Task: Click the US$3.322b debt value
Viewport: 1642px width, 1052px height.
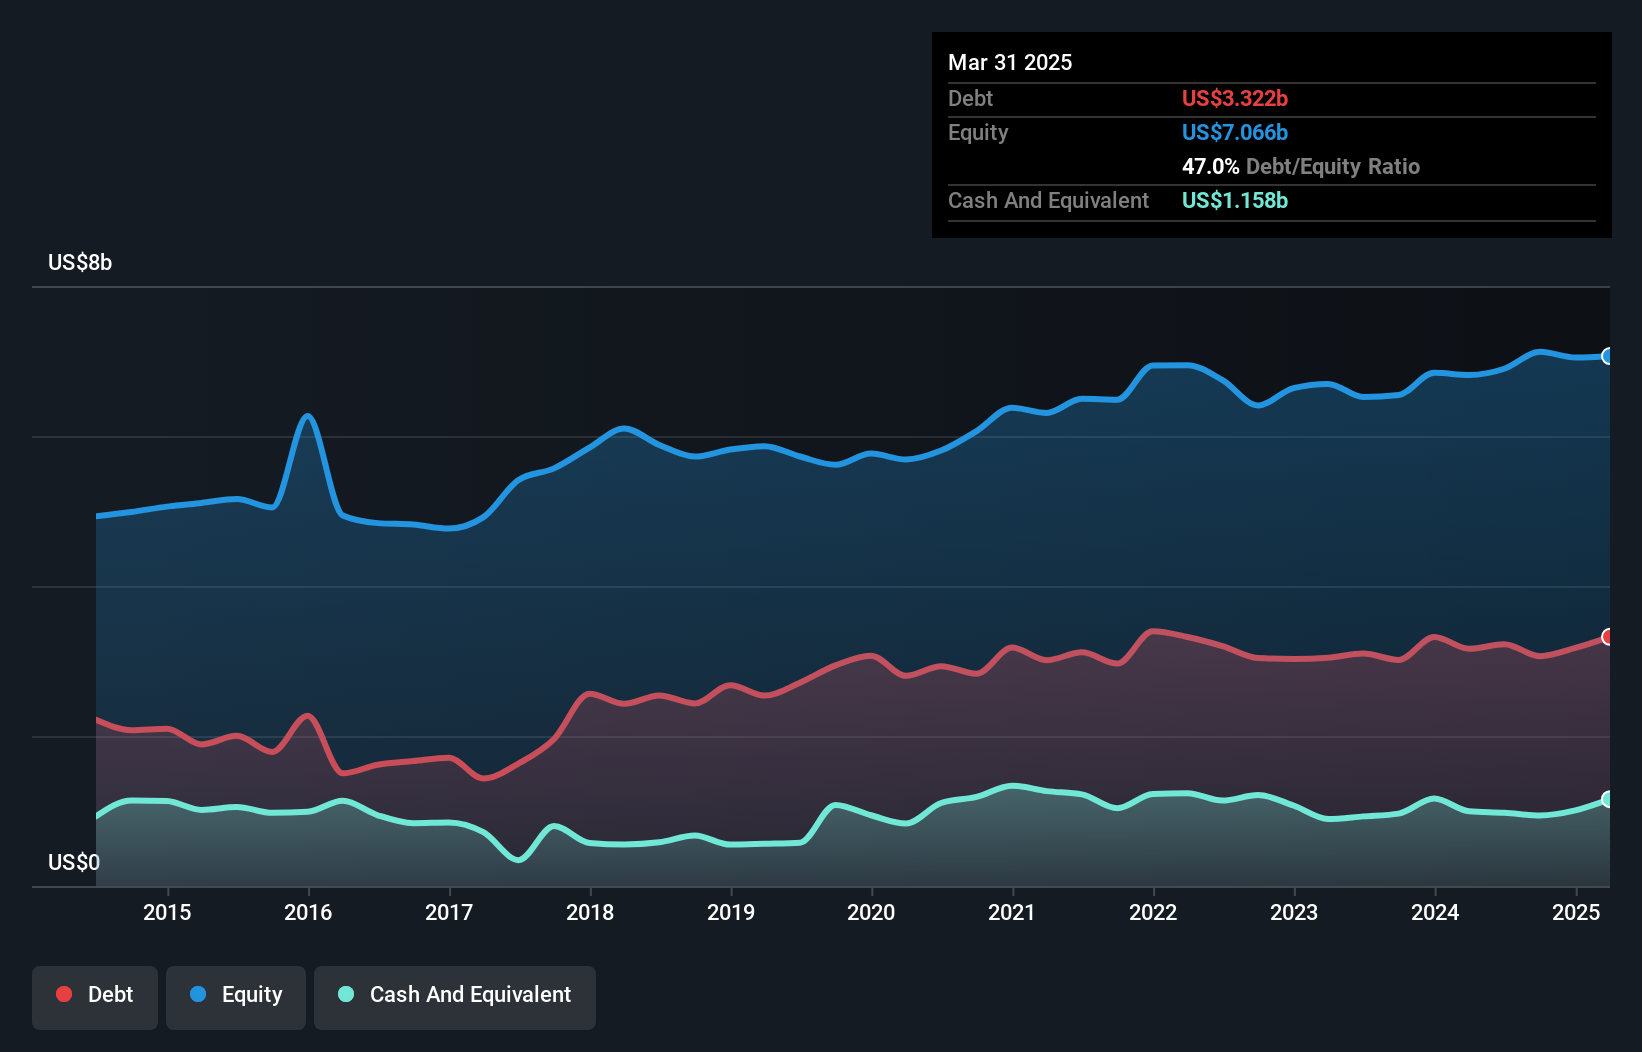Action: pos(1235,98)
